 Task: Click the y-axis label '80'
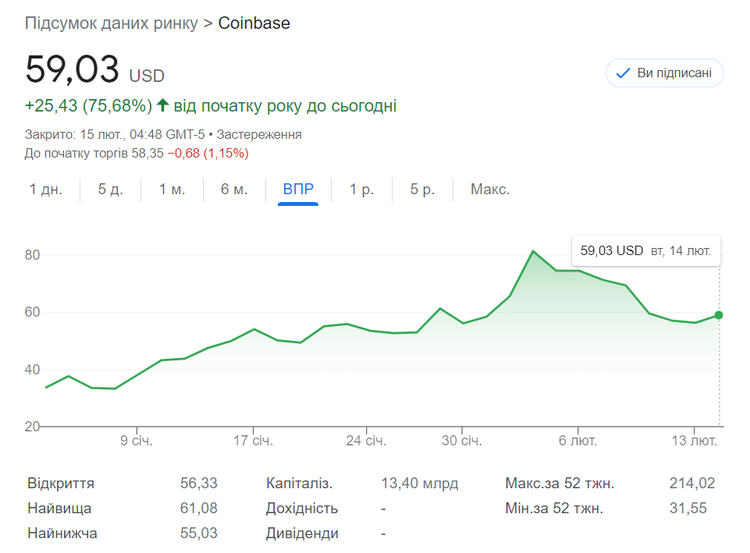32,255
